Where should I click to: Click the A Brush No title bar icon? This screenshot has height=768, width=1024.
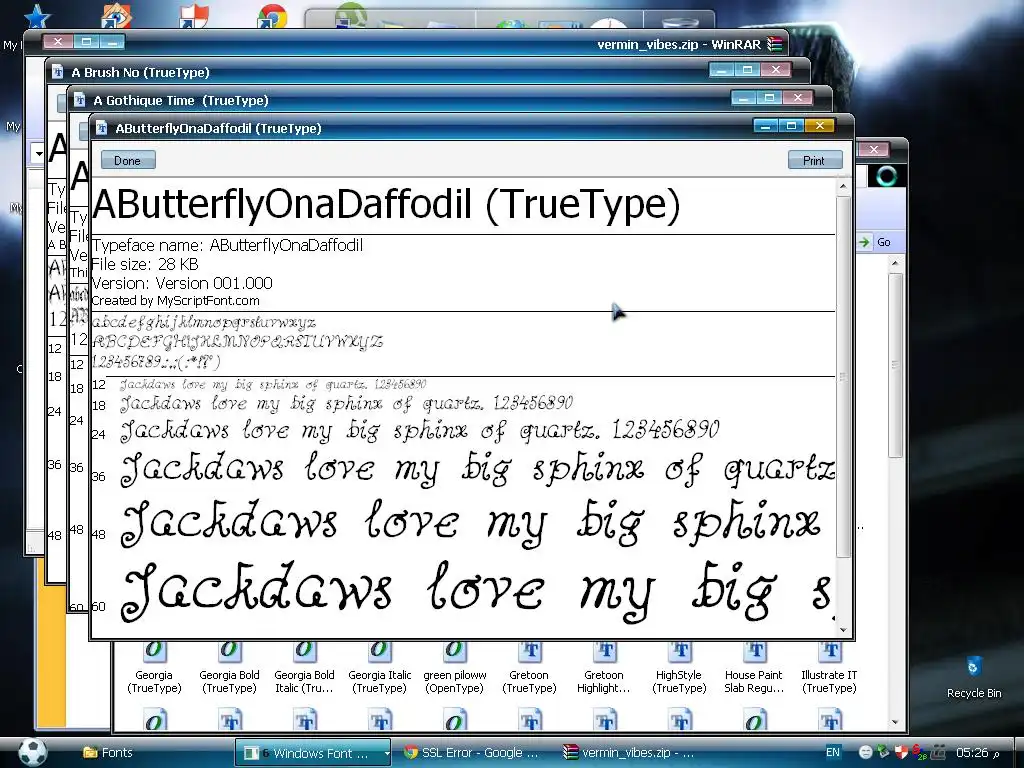click(x=57, y=72)
